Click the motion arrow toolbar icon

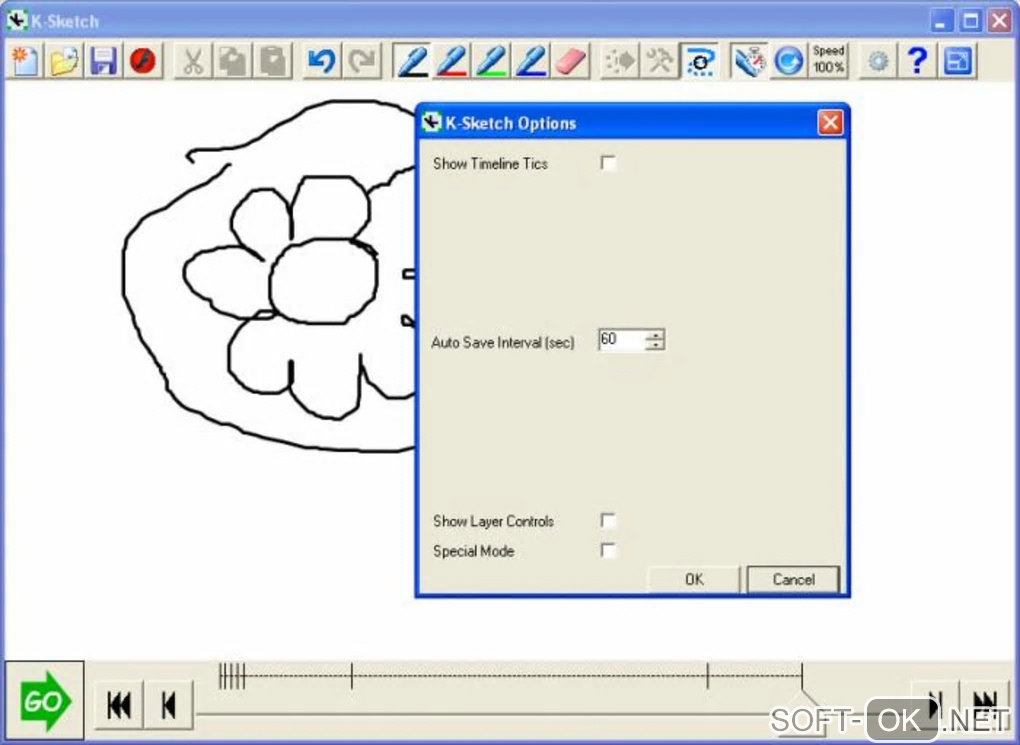[x=619, y=61]
